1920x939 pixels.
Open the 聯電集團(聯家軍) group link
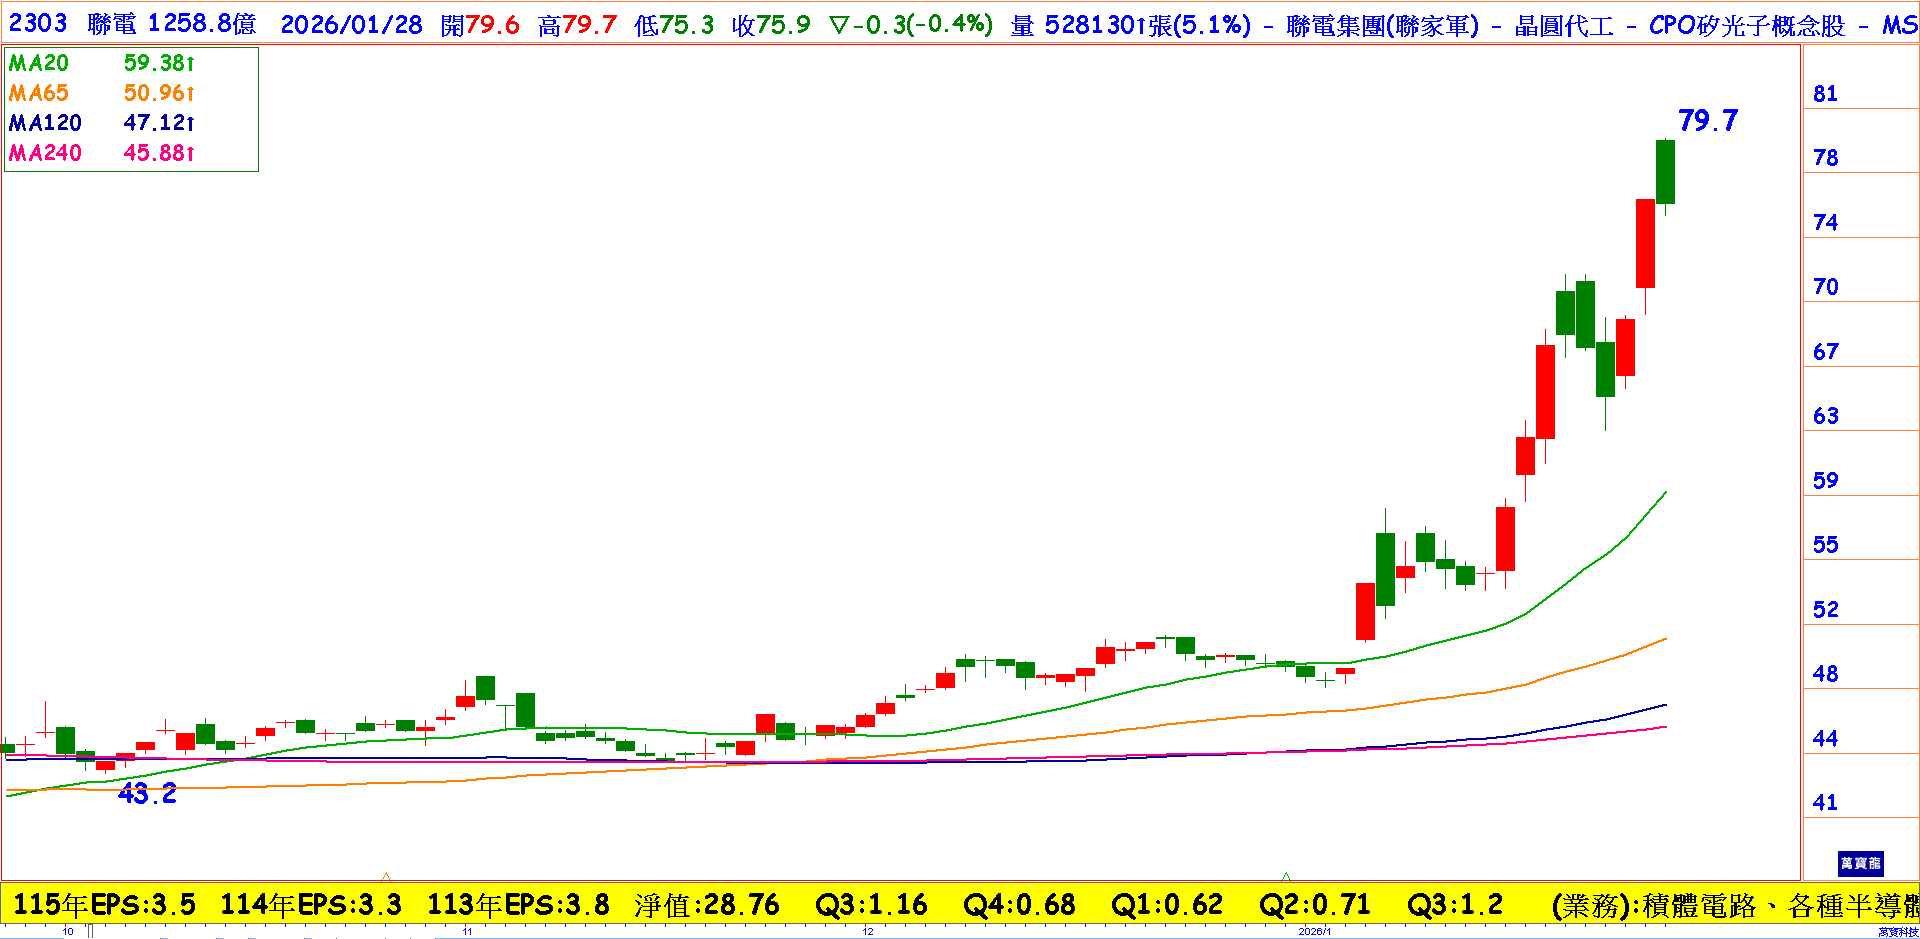tap(1382, 25)
